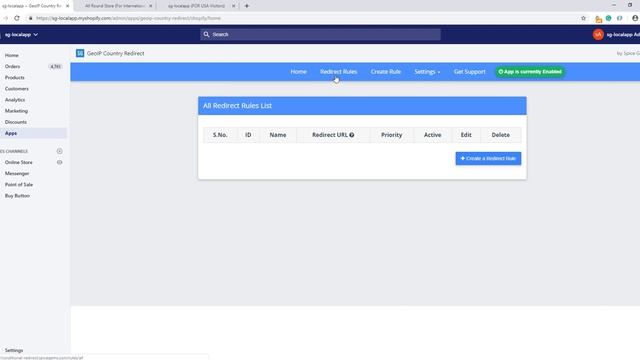The width and height of the screenshot is (640, 360).
Task: Open Orders in Shopify sidebar
Action: tap(12, 66)
